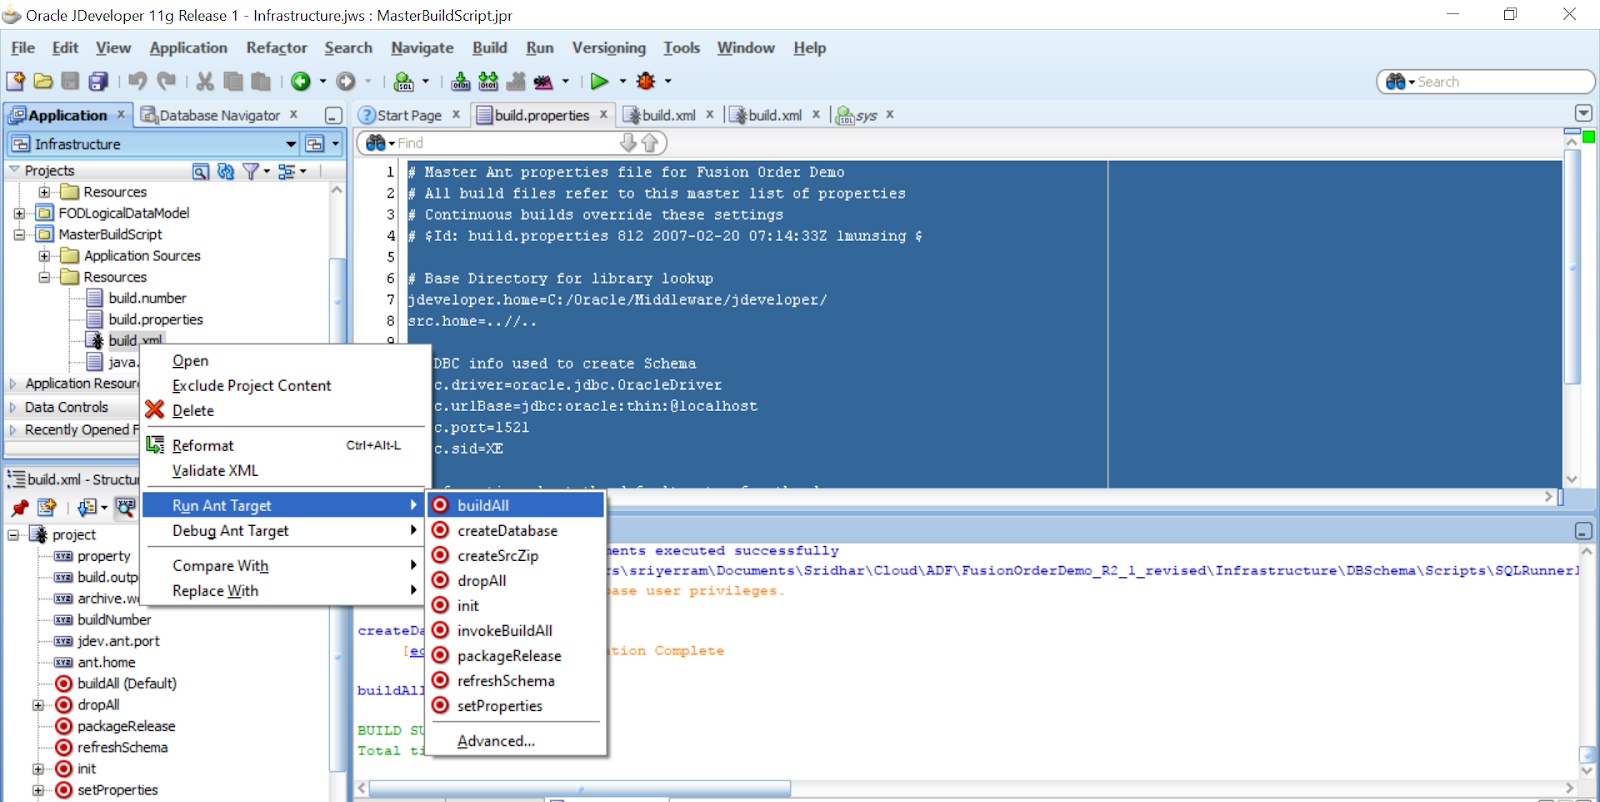The width and height of the screenshot is (1600, 802).
Task: Click the Cut scissors icon
Action: [205, 81]
